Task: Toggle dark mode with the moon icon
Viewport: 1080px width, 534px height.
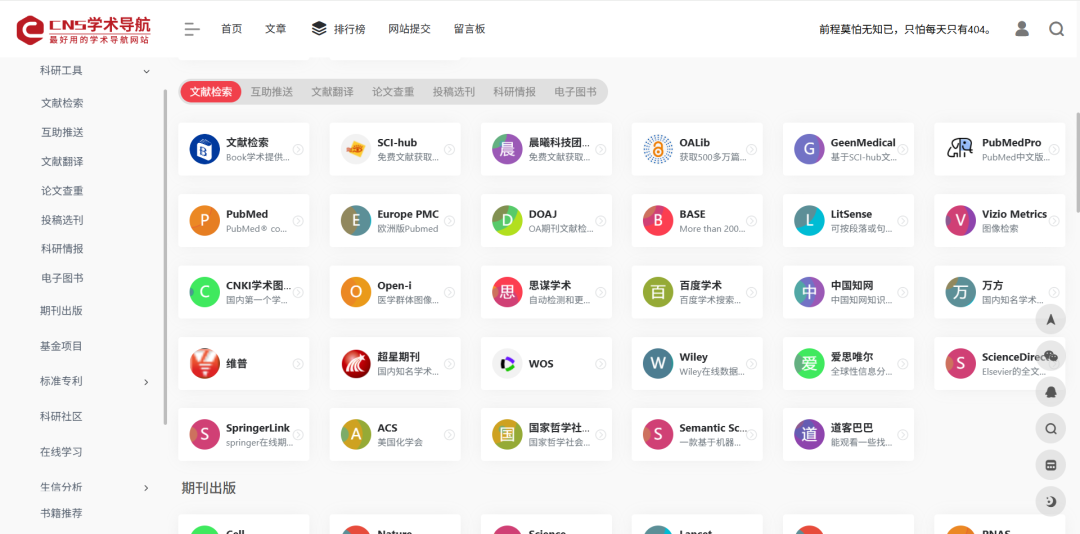Action: click(1050, 502)
